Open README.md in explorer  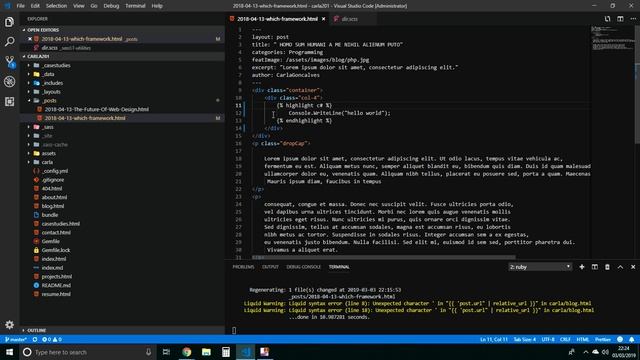click(56, 285)
